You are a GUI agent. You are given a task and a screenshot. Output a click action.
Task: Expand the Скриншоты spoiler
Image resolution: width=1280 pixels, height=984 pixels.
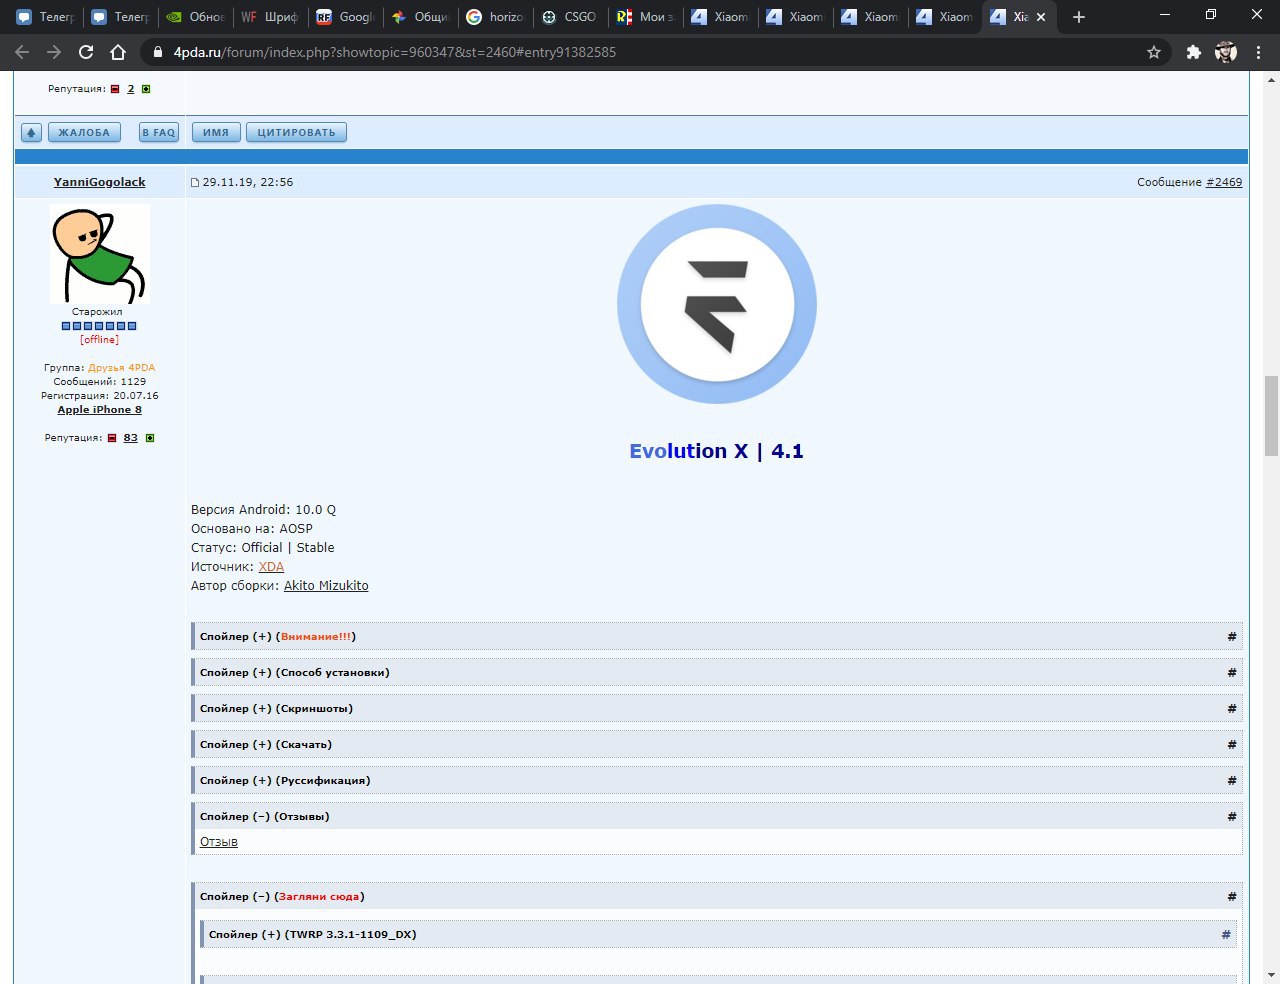point(716,708)
